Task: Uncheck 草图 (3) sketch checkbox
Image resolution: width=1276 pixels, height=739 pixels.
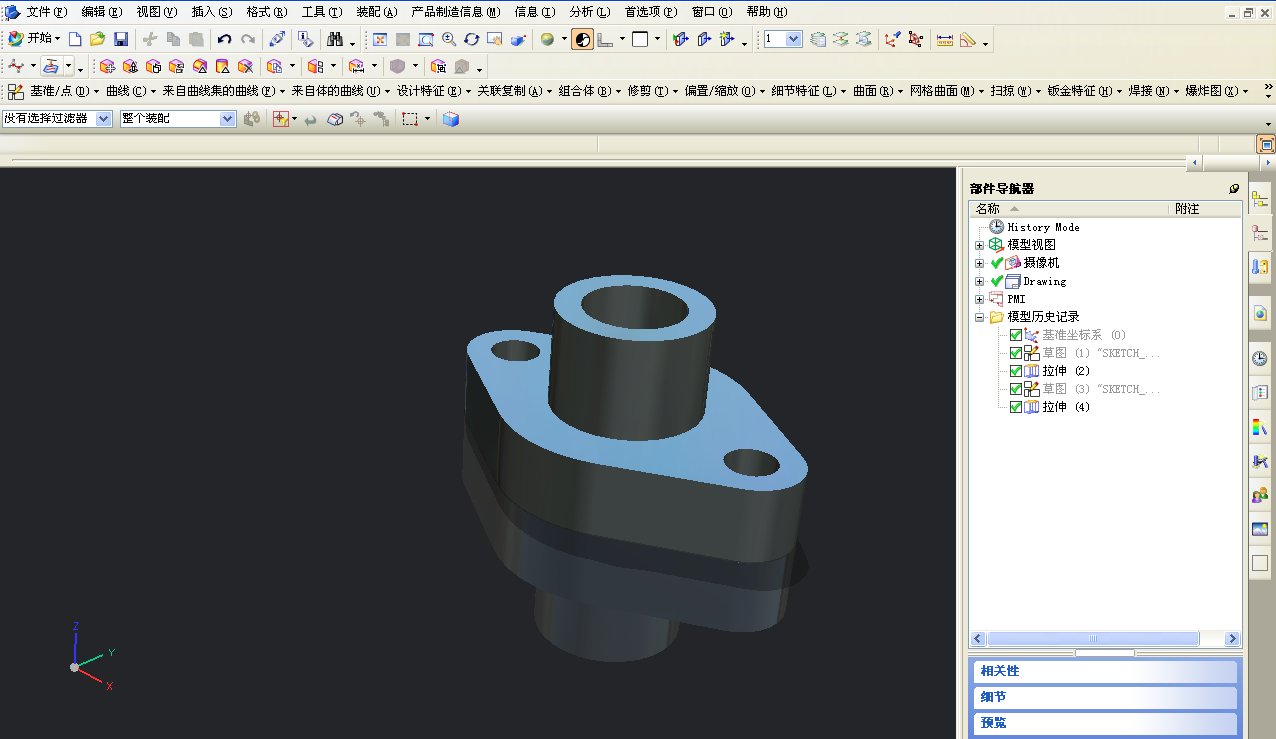Action: coord(1016,389)
